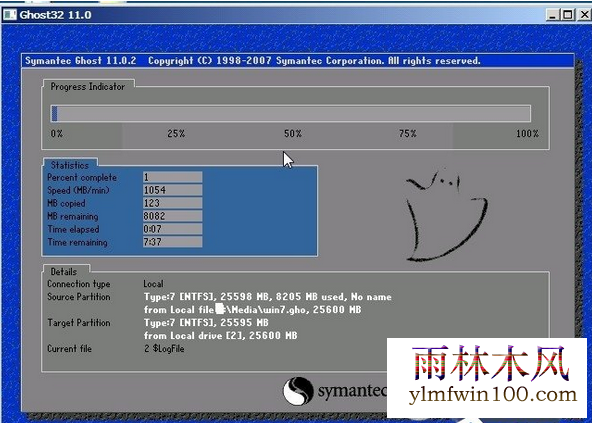Click the 'Type:7 [NTFS], 25595 MB' target line
This screenshot has width=592, height=423.
206,323
